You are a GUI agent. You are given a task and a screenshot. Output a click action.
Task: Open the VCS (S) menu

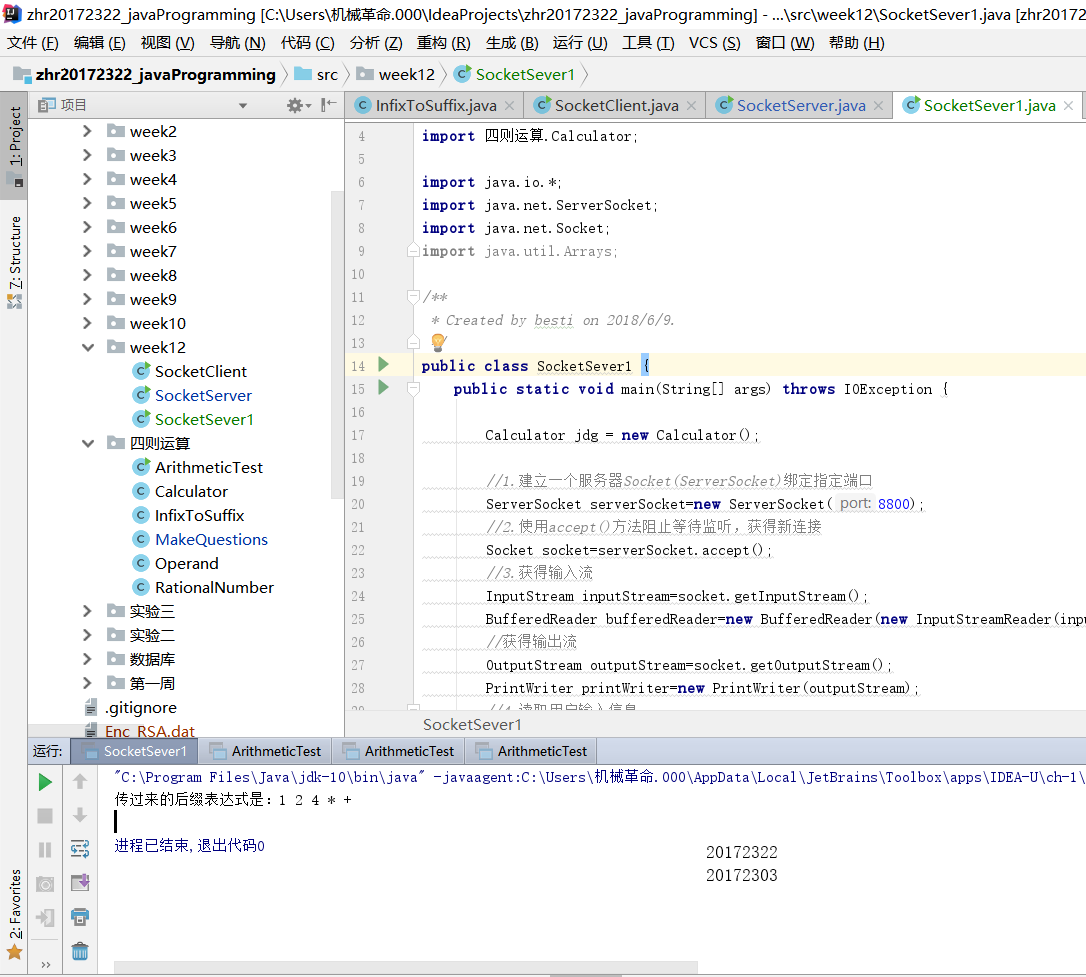tap(715, 43)
